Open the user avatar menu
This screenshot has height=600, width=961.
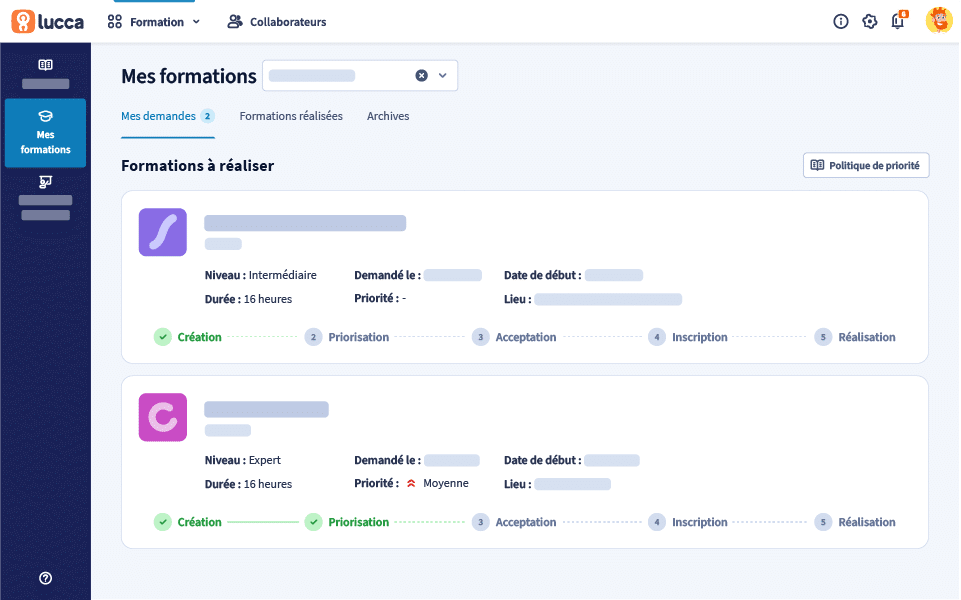point(939,21)
